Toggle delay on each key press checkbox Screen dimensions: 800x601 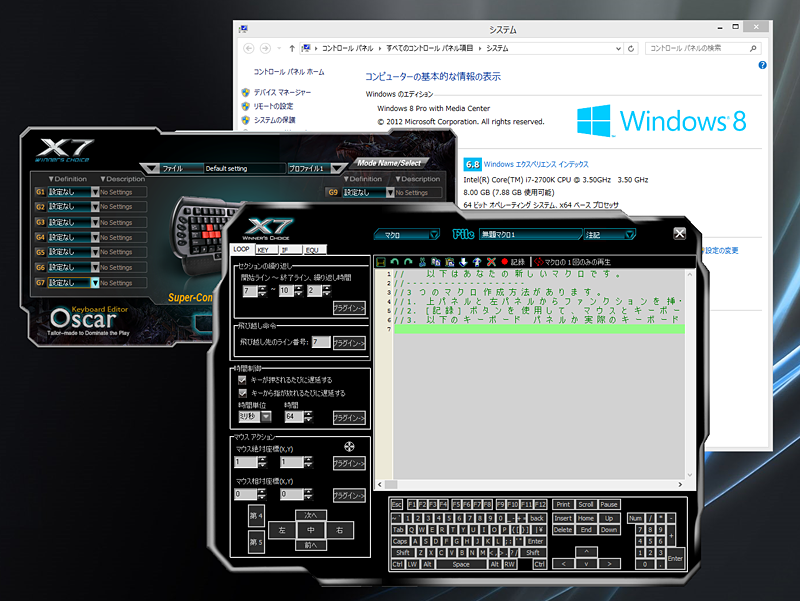click(x=242, y=380)
